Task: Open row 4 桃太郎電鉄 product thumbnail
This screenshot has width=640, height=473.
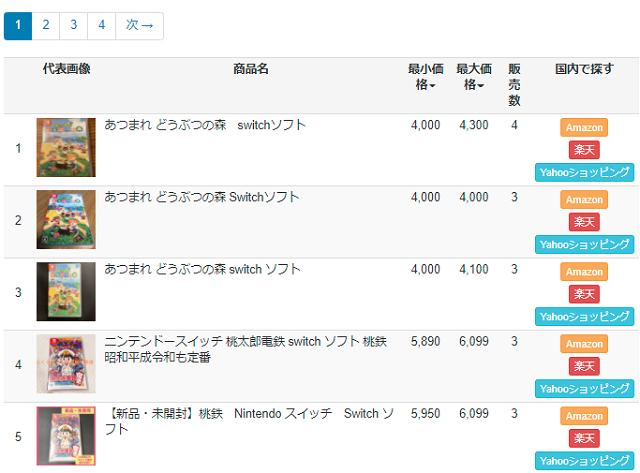Action: [66, 364]
